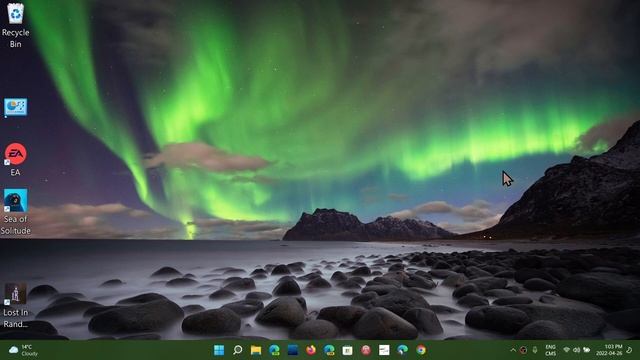The image size is (640, 360).
Task: Open the red circular taskbar app
Action: (366, 350)
